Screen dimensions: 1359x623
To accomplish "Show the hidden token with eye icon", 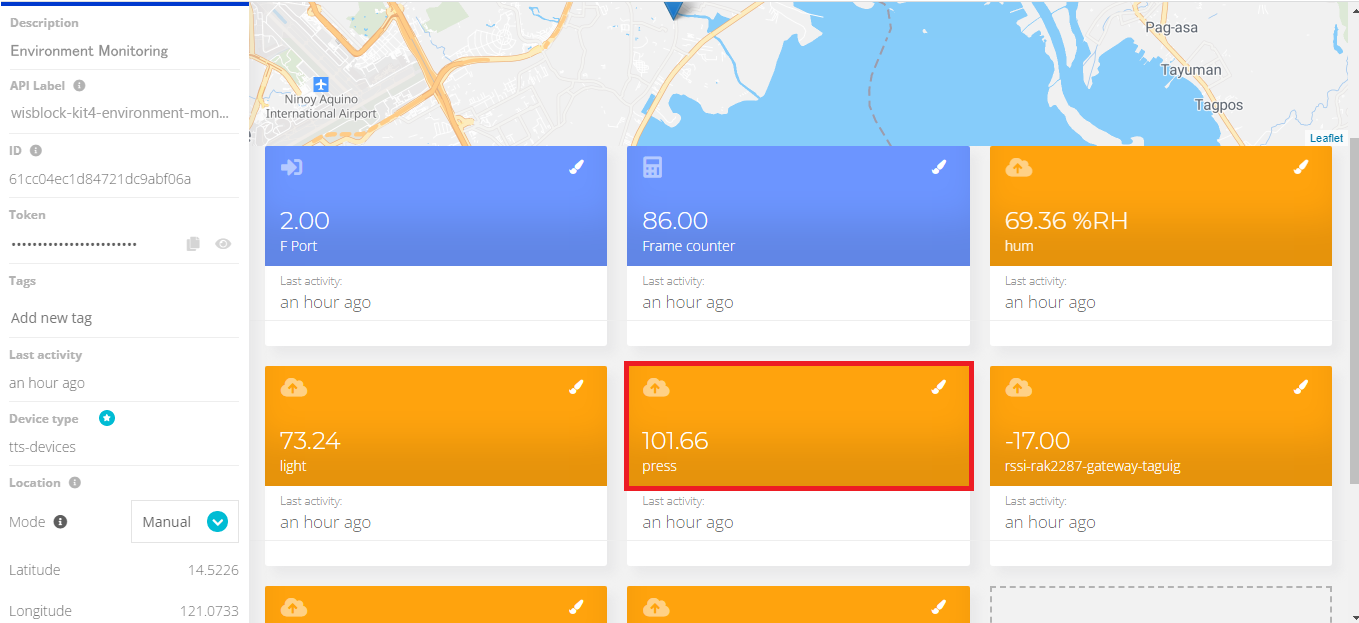I will [224, 244].
